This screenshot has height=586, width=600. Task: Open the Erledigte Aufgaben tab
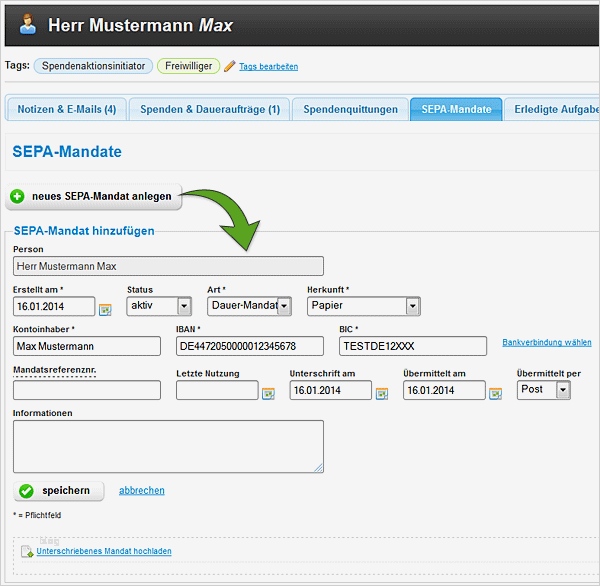click(552, 109)
